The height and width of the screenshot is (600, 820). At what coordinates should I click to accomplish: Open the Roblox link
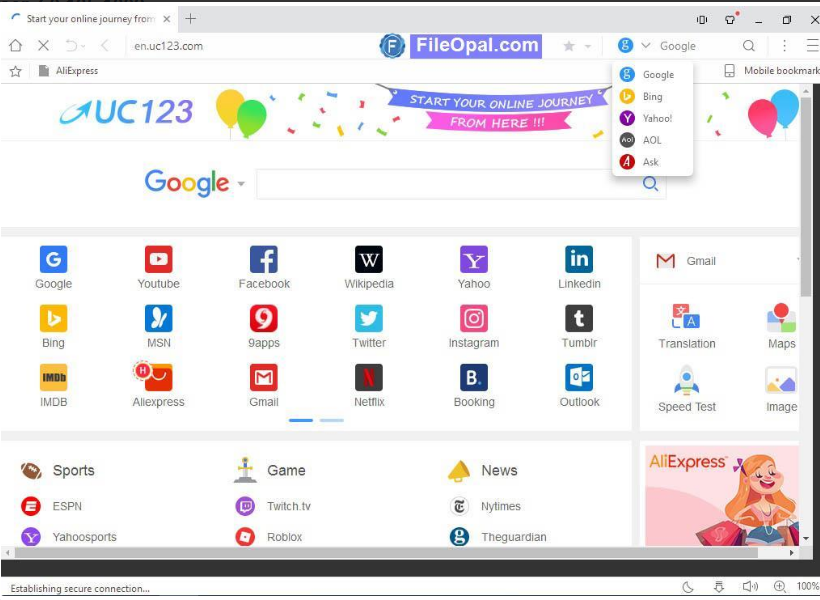tap(269, 537)
